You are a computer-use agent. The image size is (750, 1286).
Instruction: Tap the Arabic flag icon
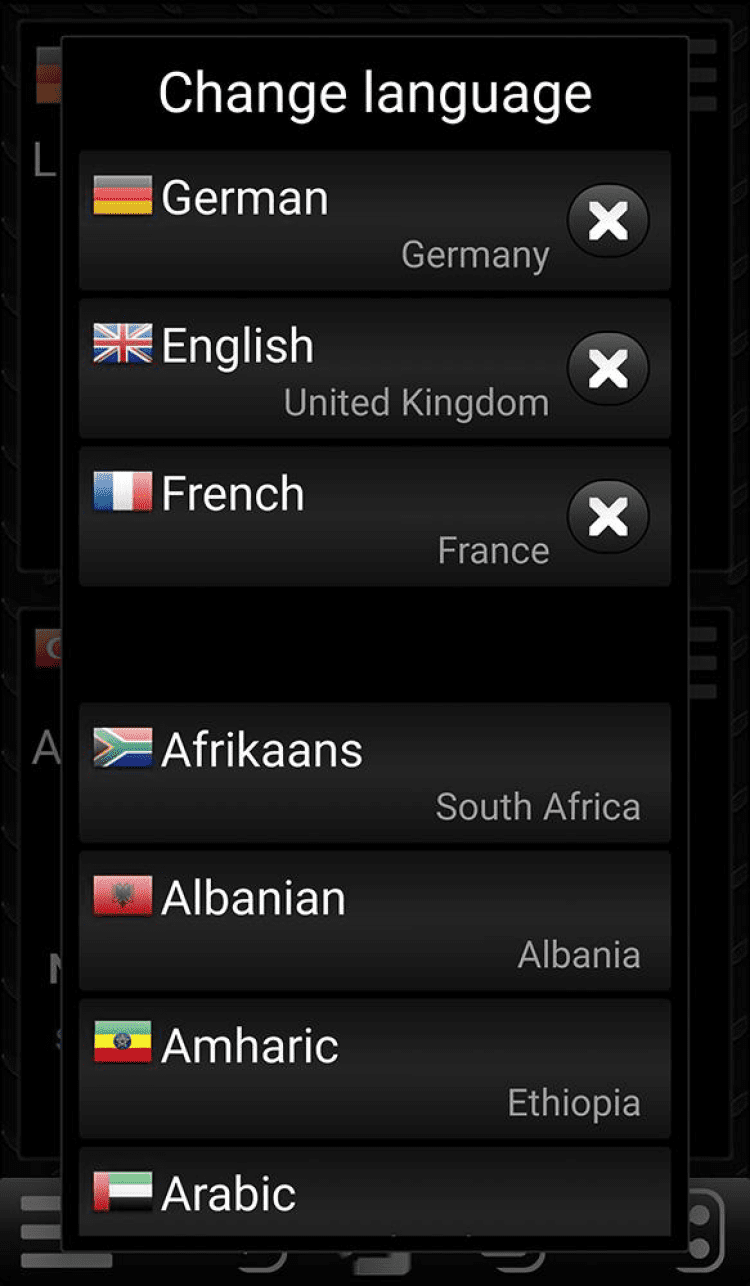pos(123,1192)
